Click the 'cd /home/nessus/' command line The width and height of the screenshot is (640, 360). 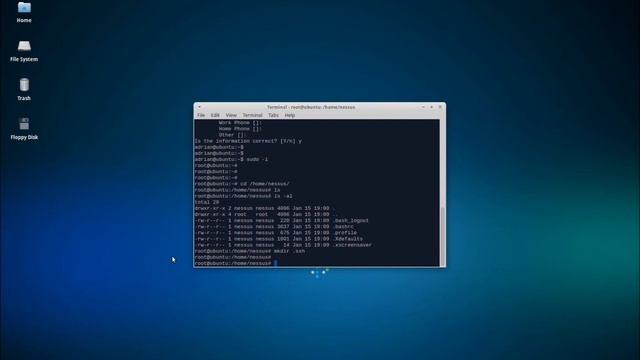point(242,184)
